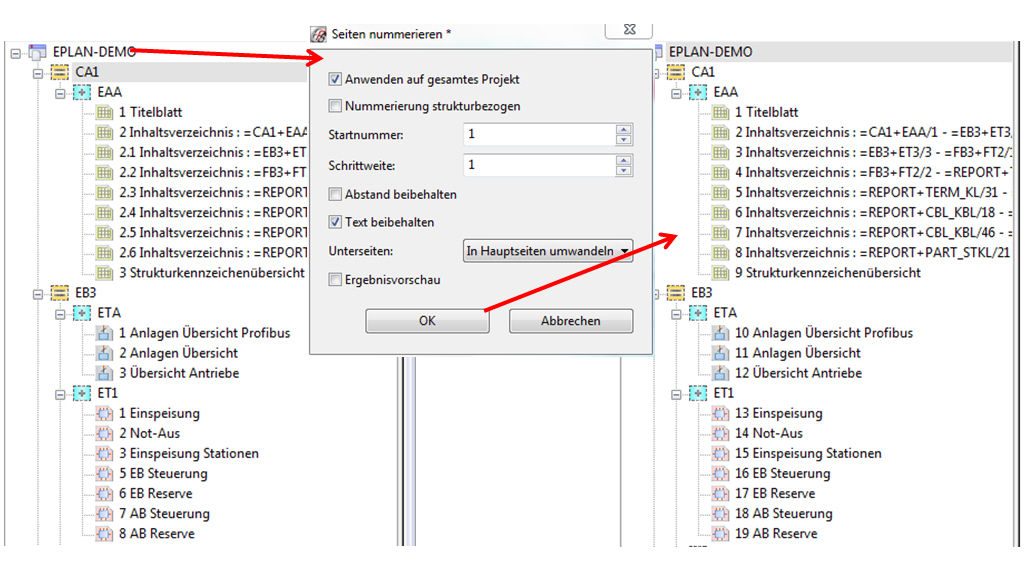
Task: Increase the Startnummer value
Action: pyautogui.click(x=624, y=129)
